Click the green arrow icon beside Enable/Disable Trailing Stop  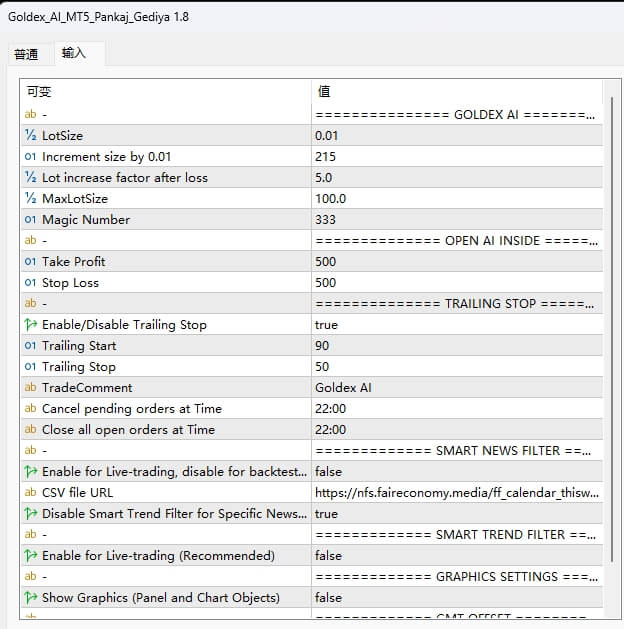[x=30, y=325]
